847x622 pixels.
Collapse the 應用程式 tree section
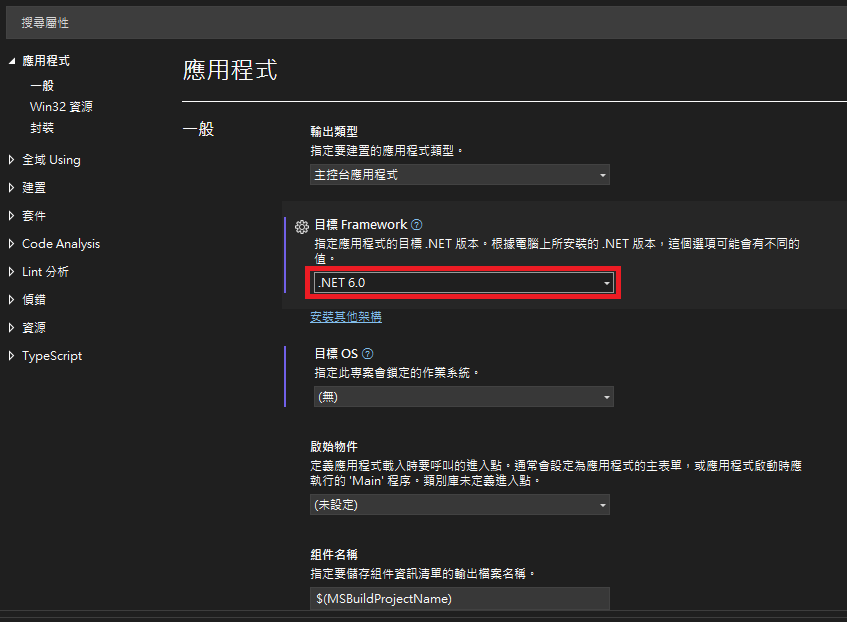click(12, 61)
